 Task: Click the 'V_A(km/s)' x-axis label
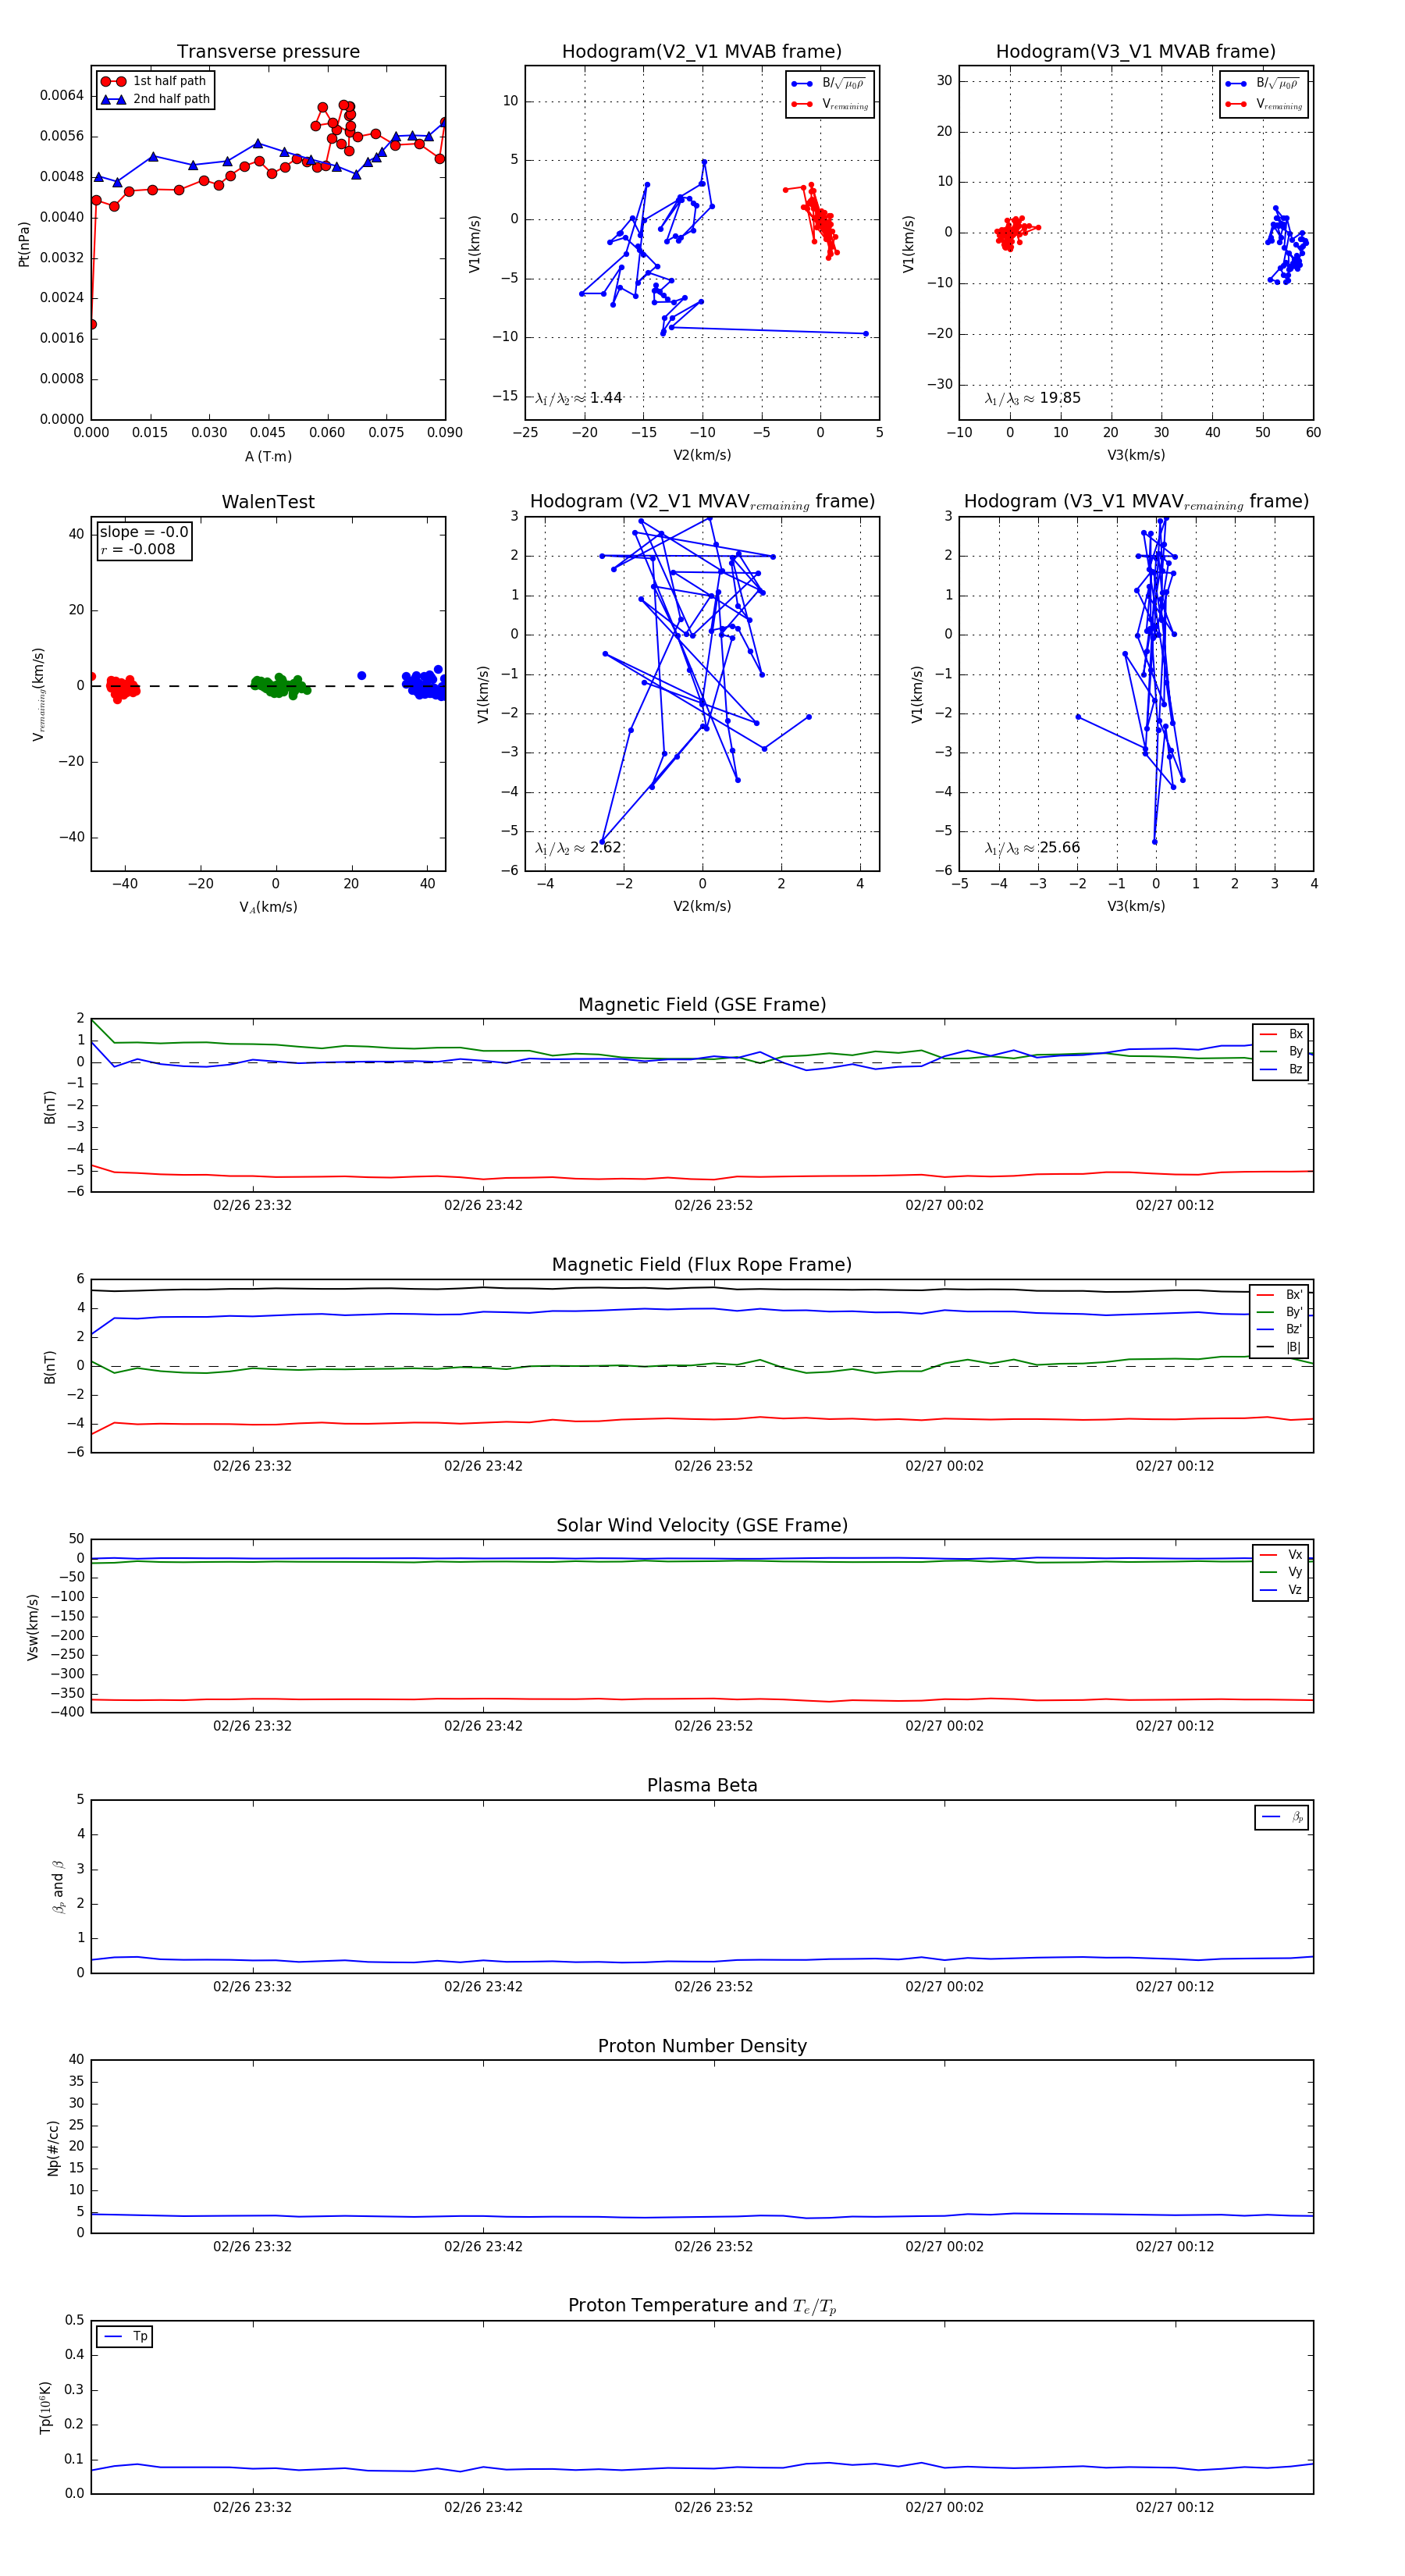pos(268,907)
